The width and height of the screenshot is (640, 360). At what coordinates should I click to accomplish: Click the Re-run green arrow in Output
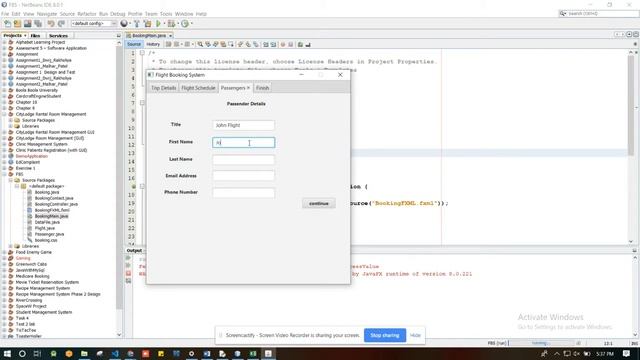(x=128, y=258)
